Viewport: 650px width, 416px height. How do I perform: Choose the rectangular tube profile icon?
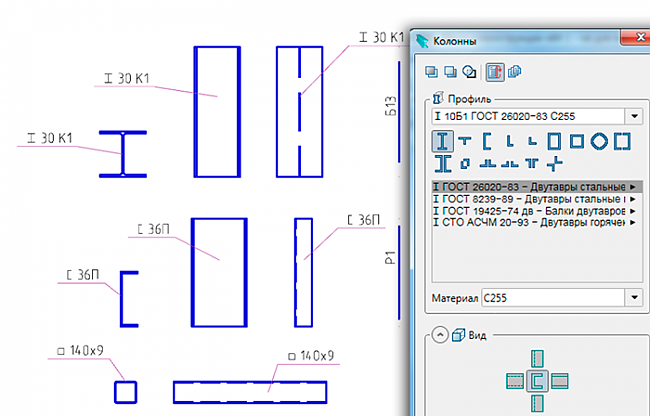click(554, 141)
